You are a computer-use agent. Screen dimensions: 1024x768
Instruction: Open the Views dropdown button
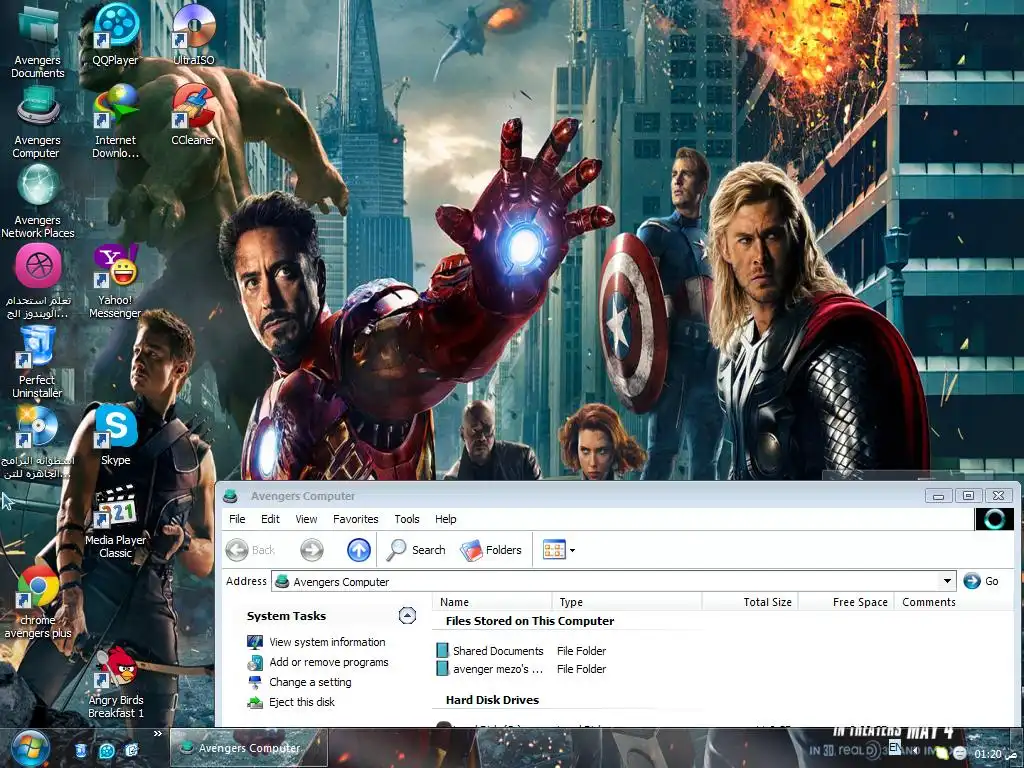(x=559, y=550)
